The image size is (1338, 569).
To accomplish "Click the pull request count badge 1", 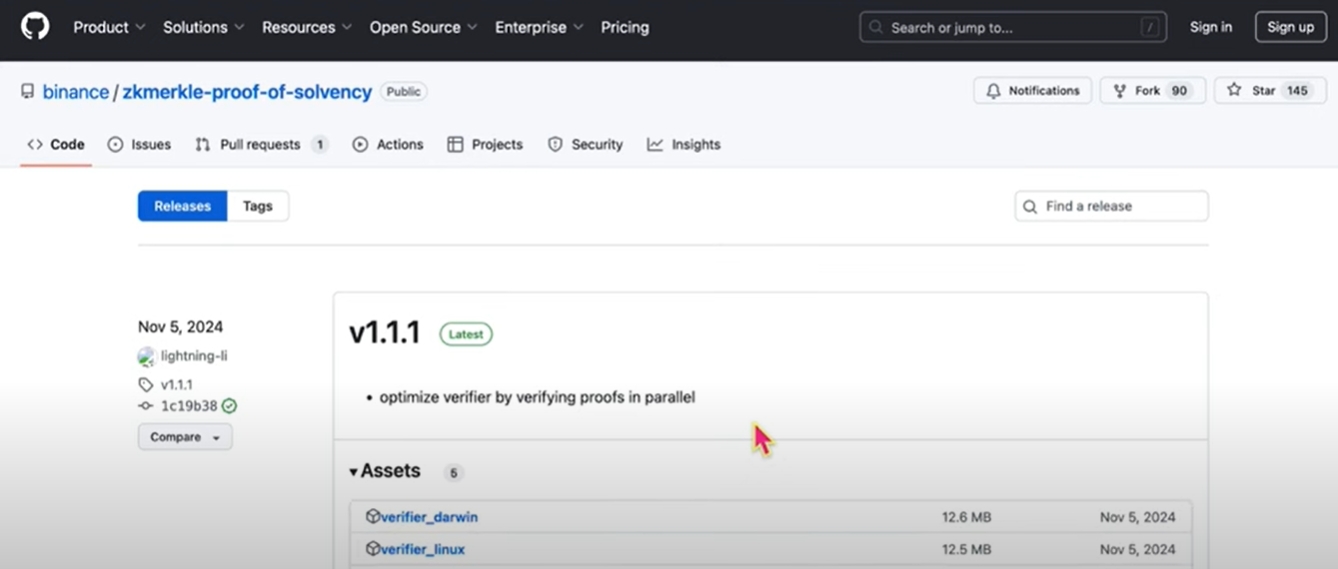I will coord(320,145).
